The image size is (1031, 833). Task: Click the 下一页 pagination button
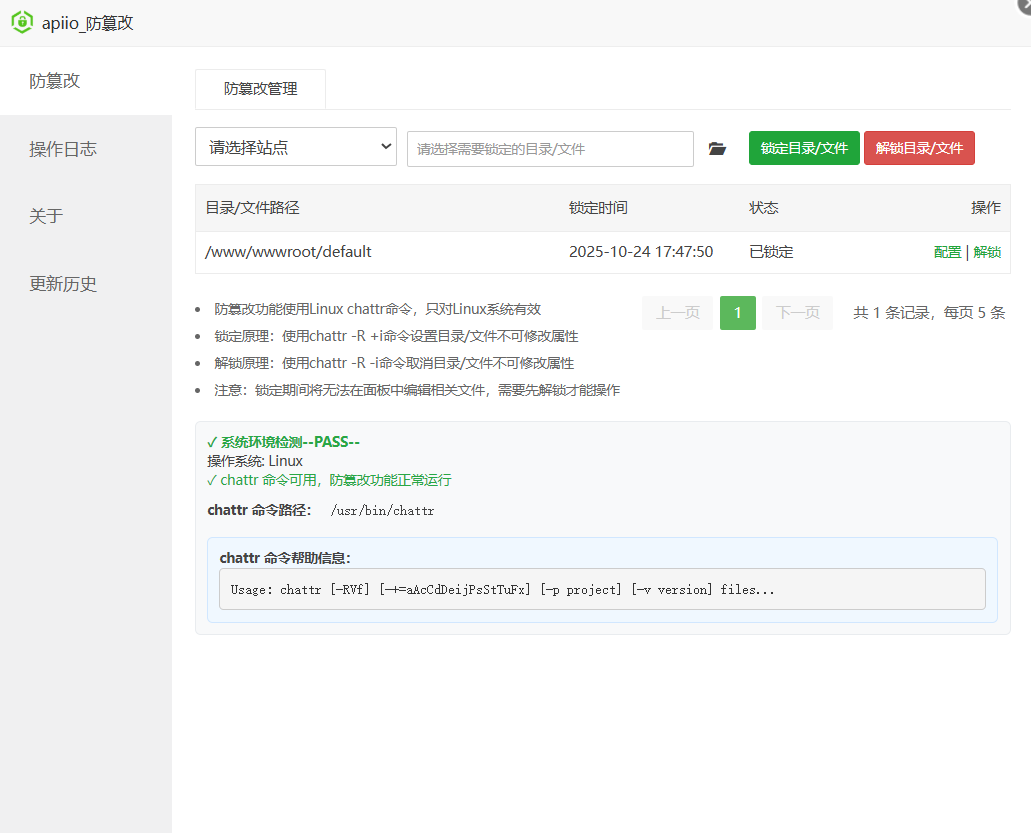[797, 312]
